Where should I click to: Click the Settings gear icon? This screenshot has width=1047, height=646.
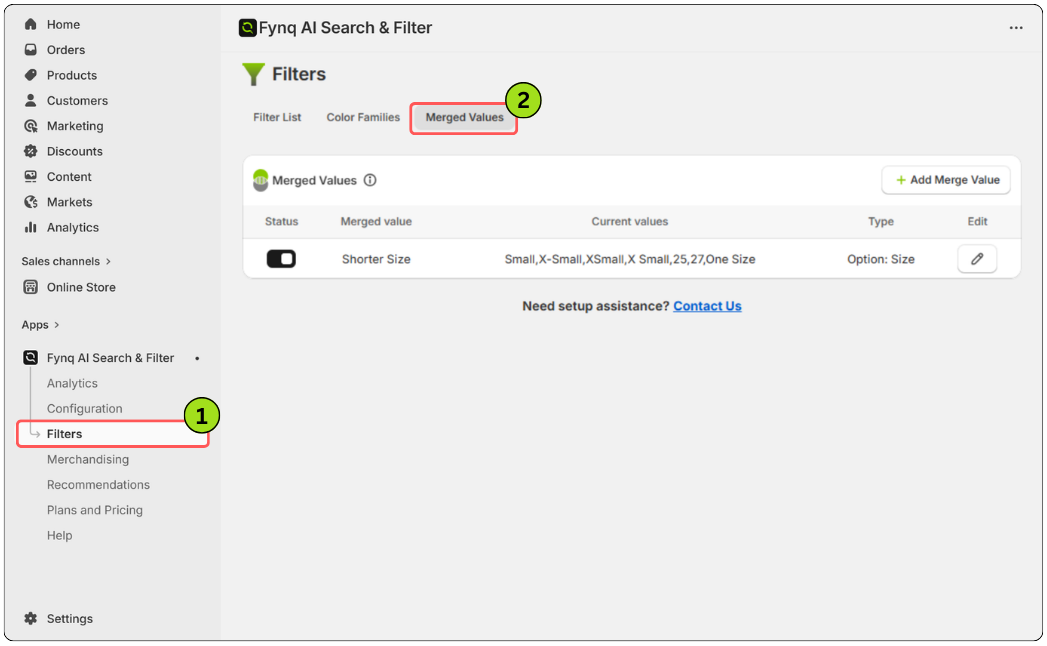pyautogui.click(x=31, y=619)
